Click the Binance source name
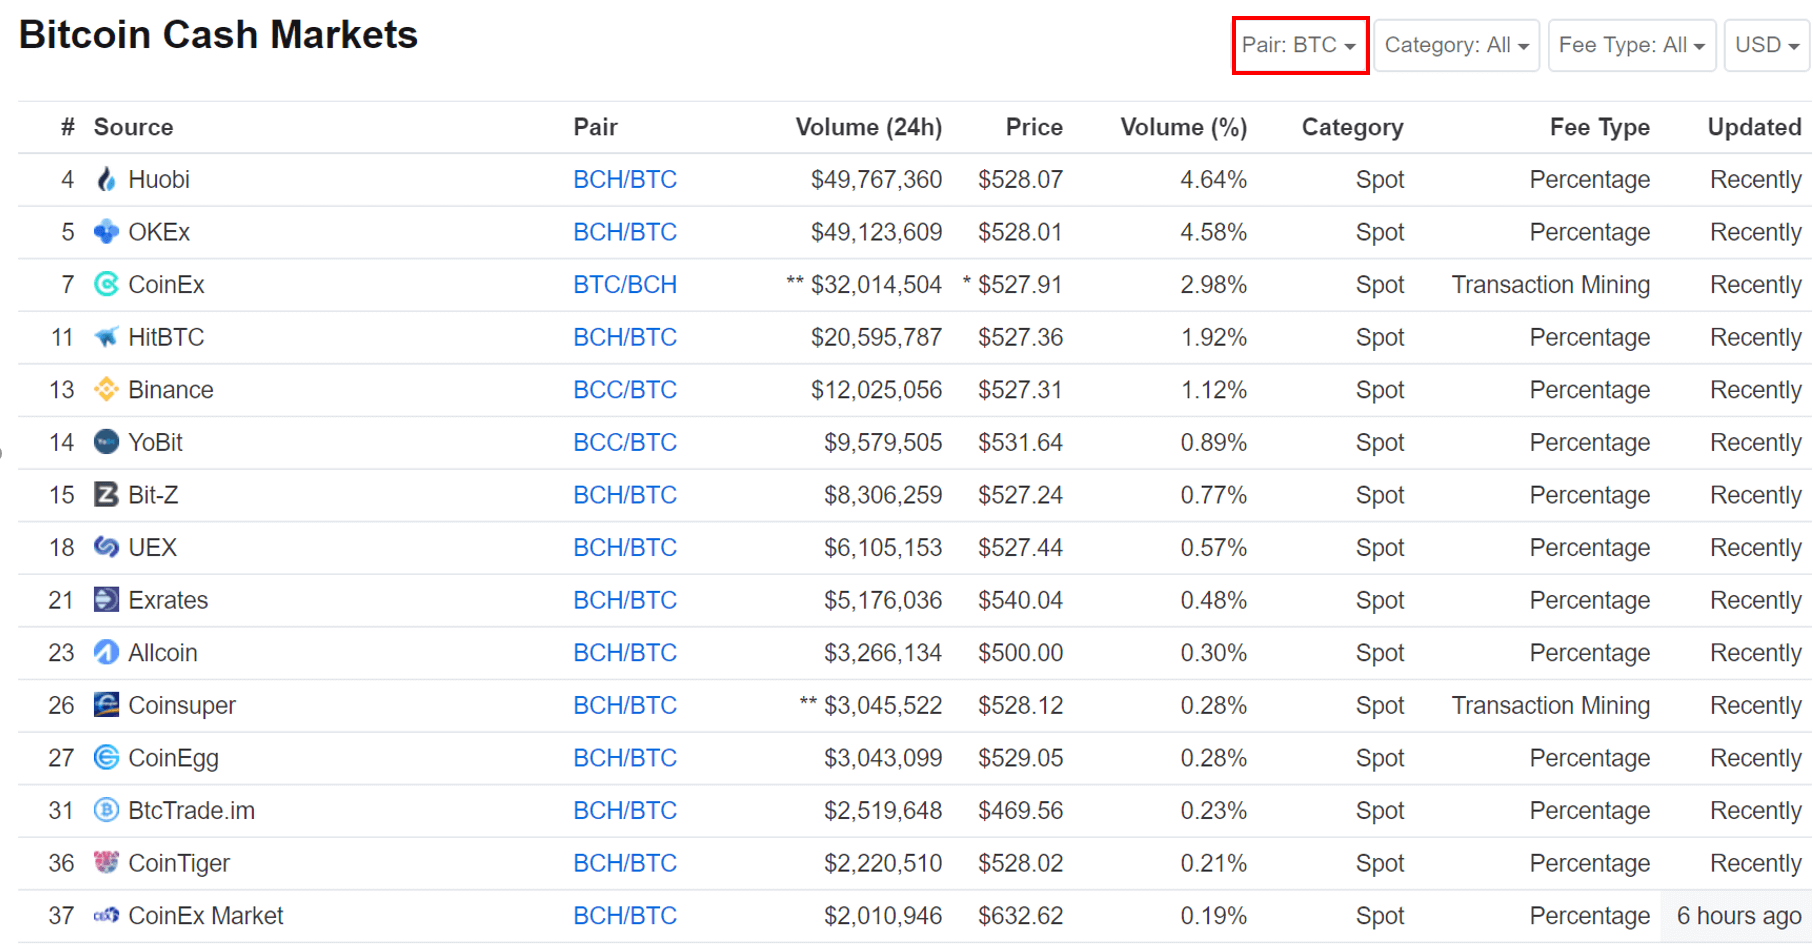Screen dimensions: 1813x946 tap(171, 389)
